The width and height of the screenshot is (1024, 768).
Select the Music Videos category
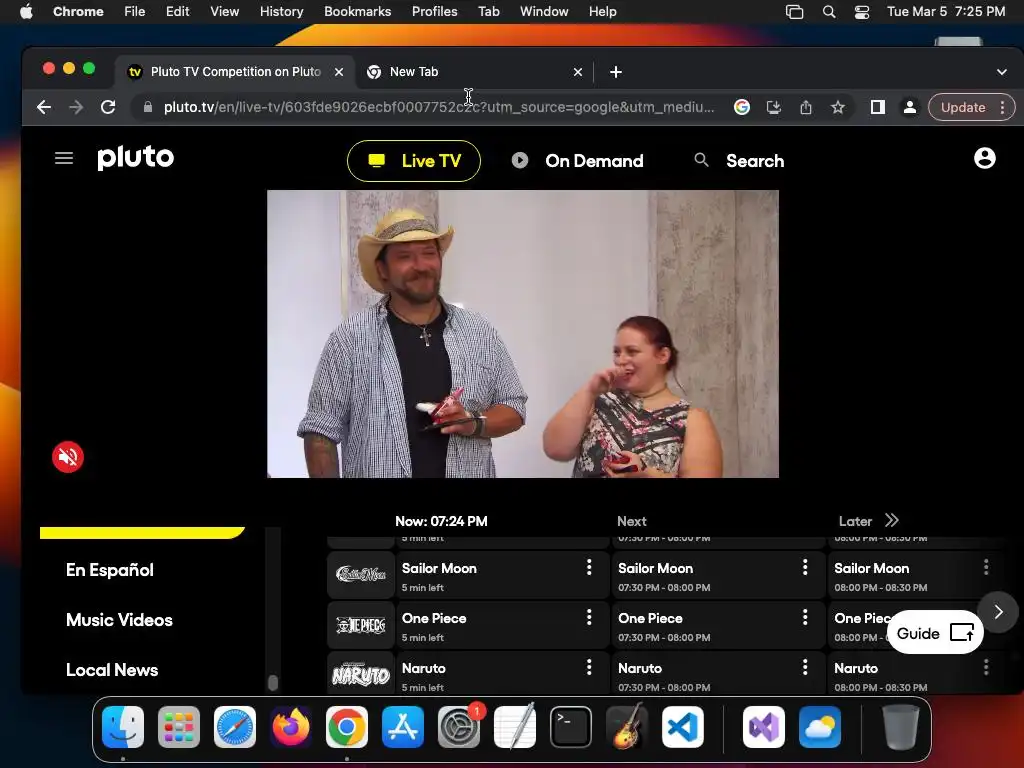[x=120, y=620]
